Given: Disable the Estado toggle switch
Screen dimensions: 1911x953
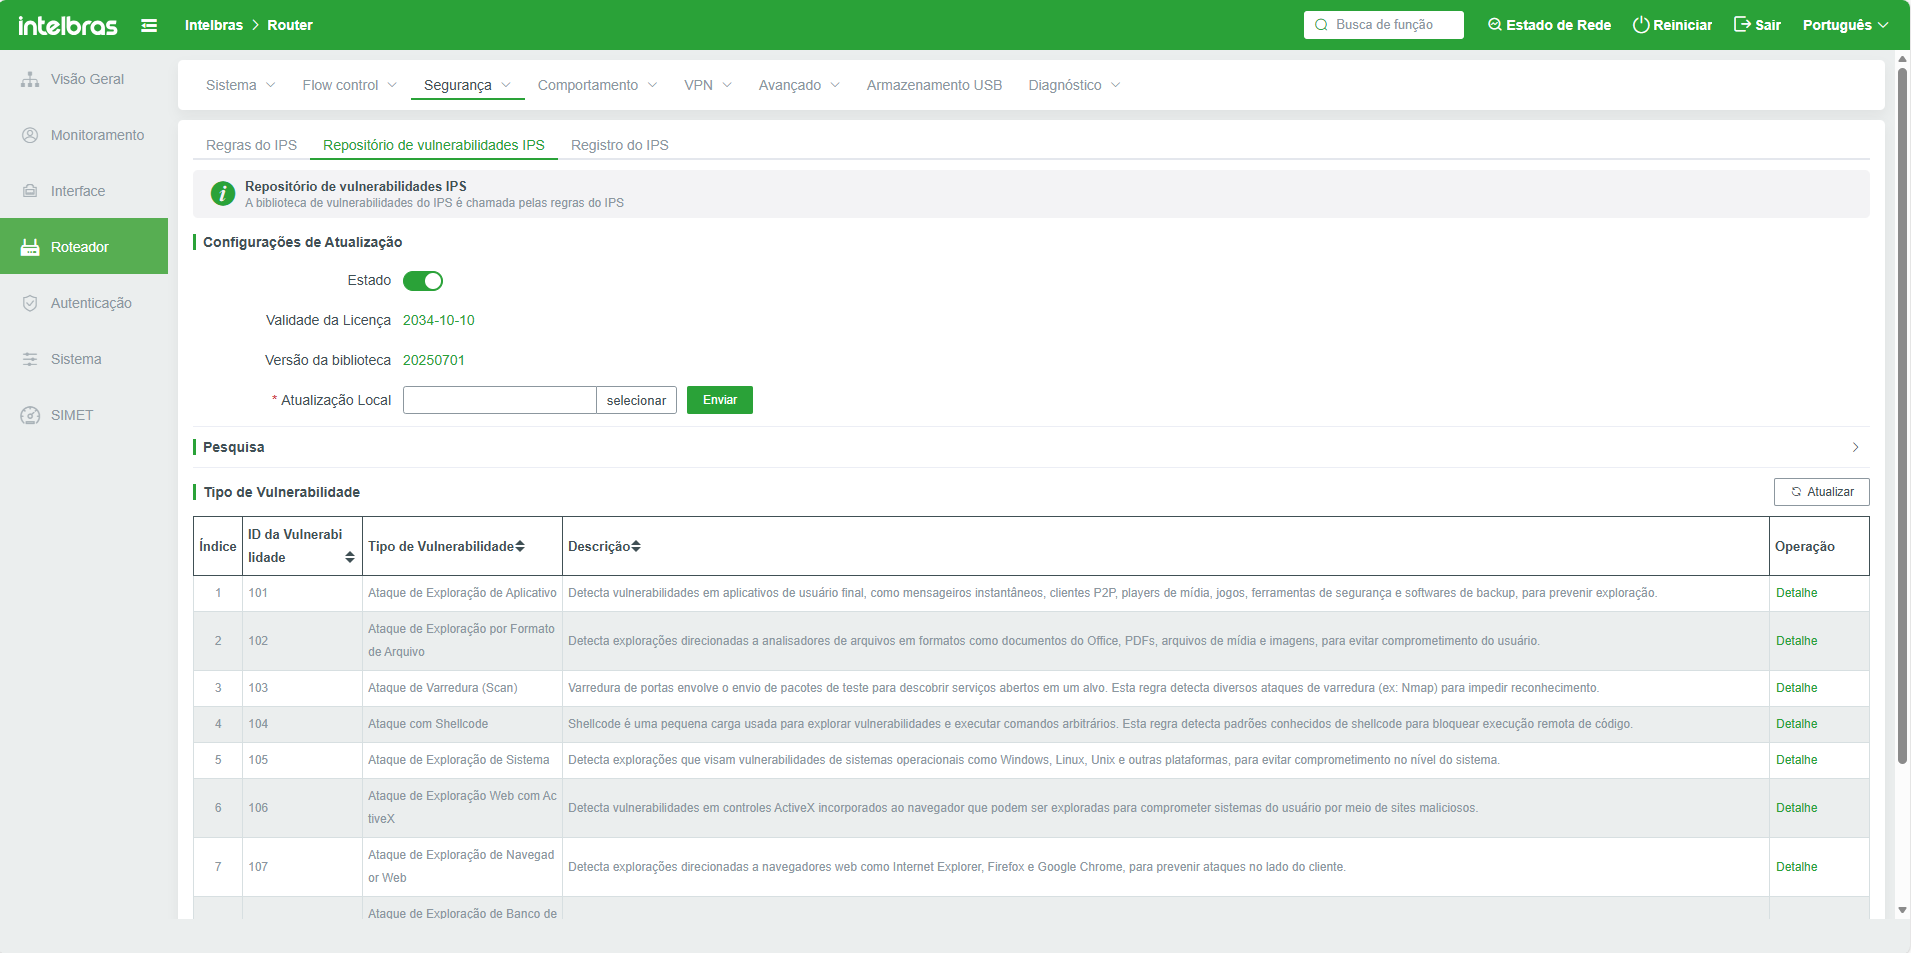Looking at the screenshot, I should (x=423, y=281).
